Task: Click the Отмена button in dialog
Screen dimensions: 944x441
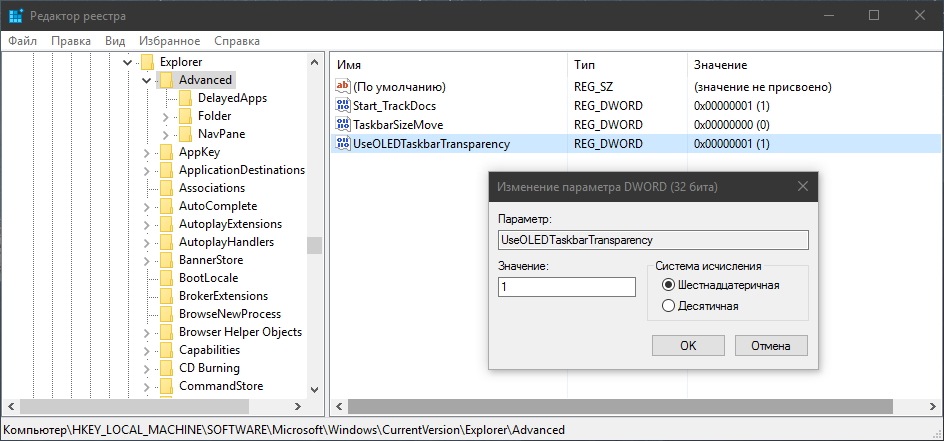Action: click(771, 345)
